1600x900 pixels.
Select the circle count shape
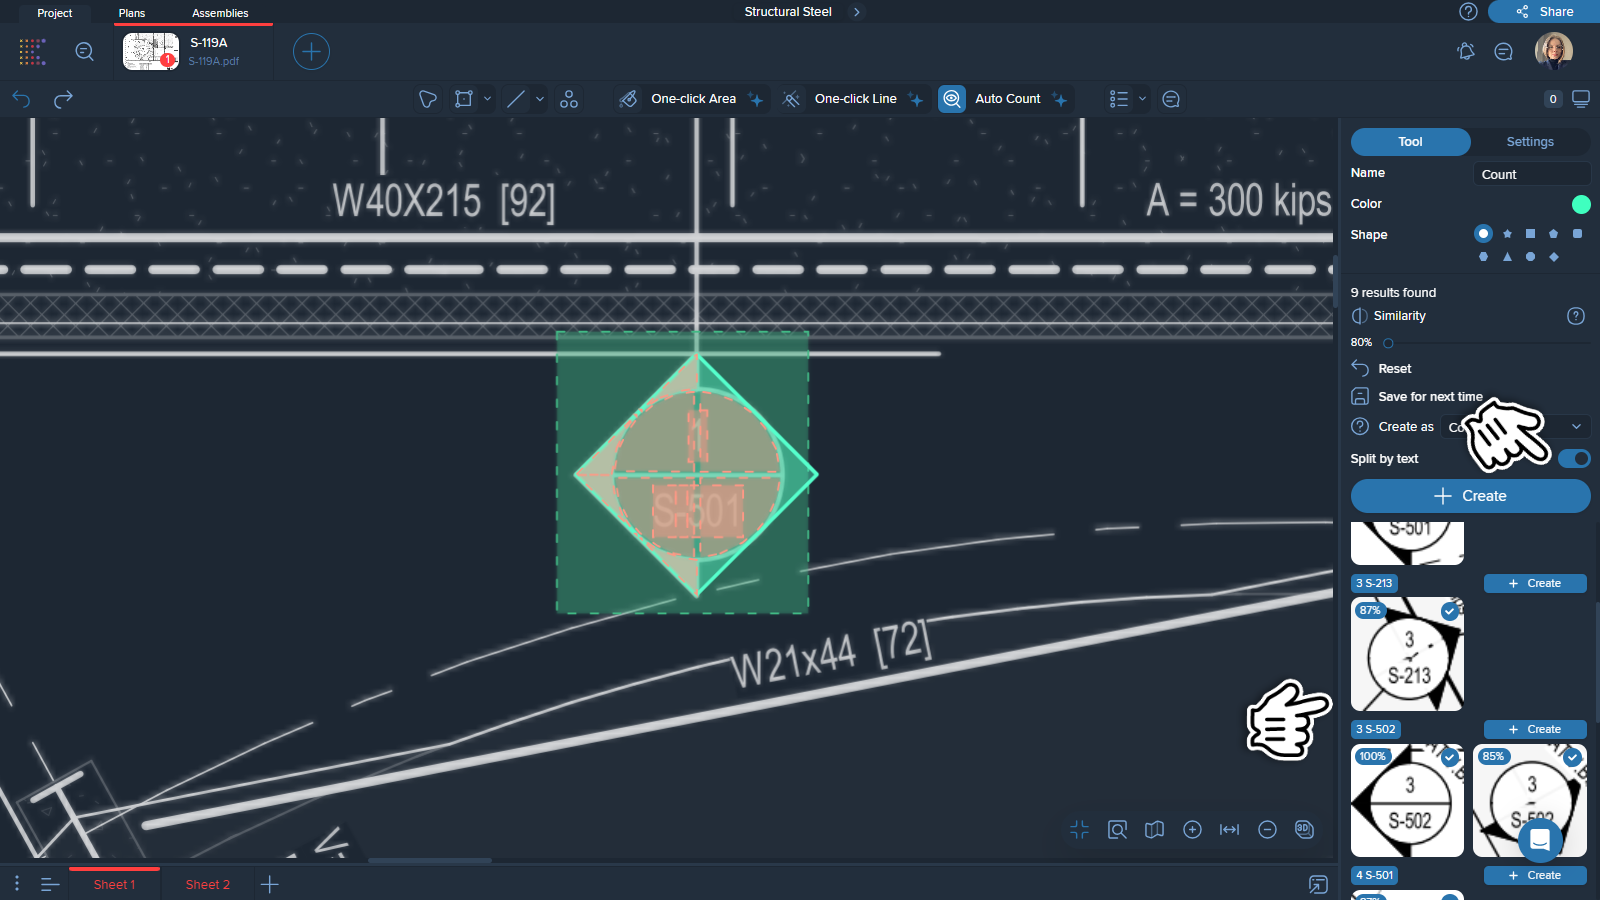pos(1483,233)
